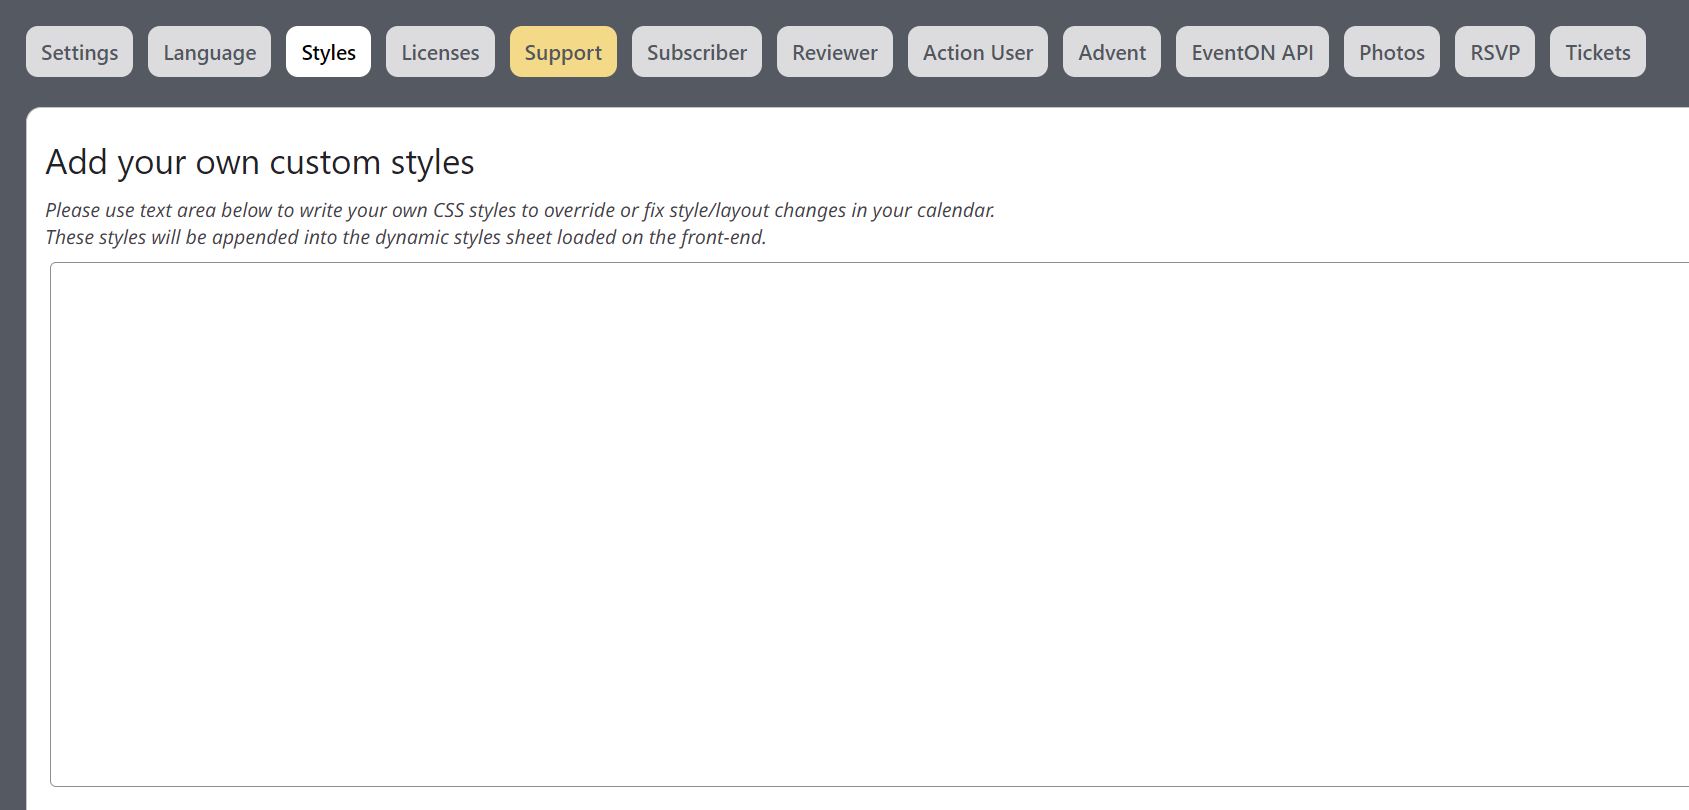Switch to the Language tab
Image resolution: width=1689 pixels, height=810 pixels.
(x=209, y=52)
